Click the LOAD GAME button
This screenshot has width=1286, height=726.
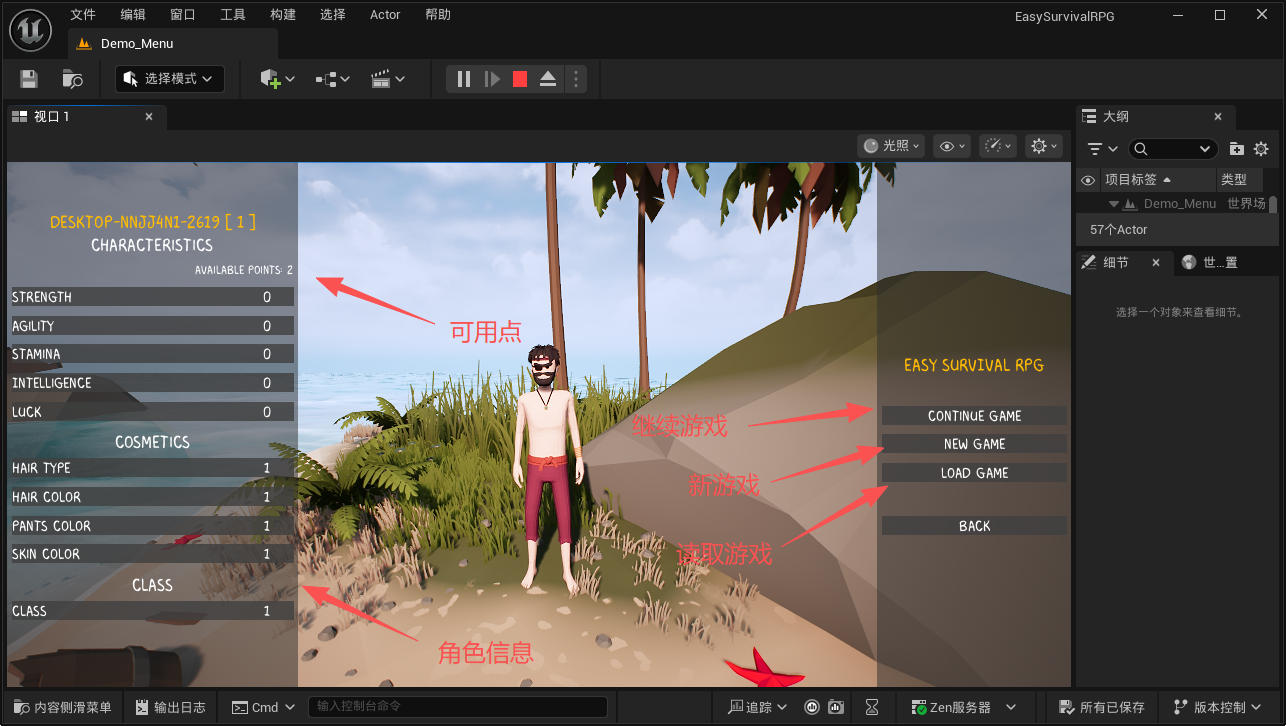pos(975,473)
